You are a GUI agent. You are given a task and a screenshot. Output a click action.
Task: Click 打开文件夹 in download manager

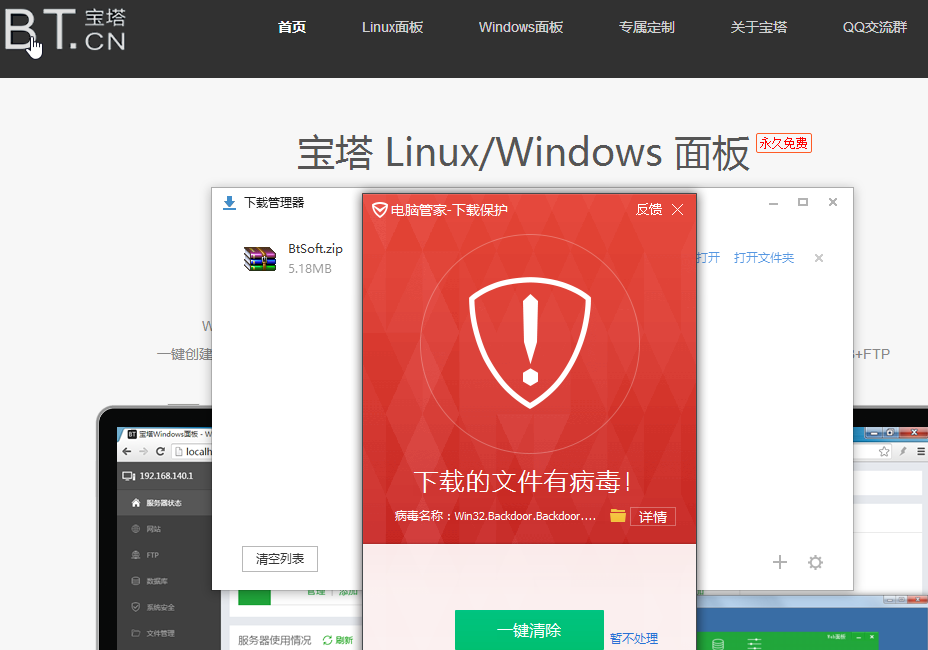click(763, 258)
